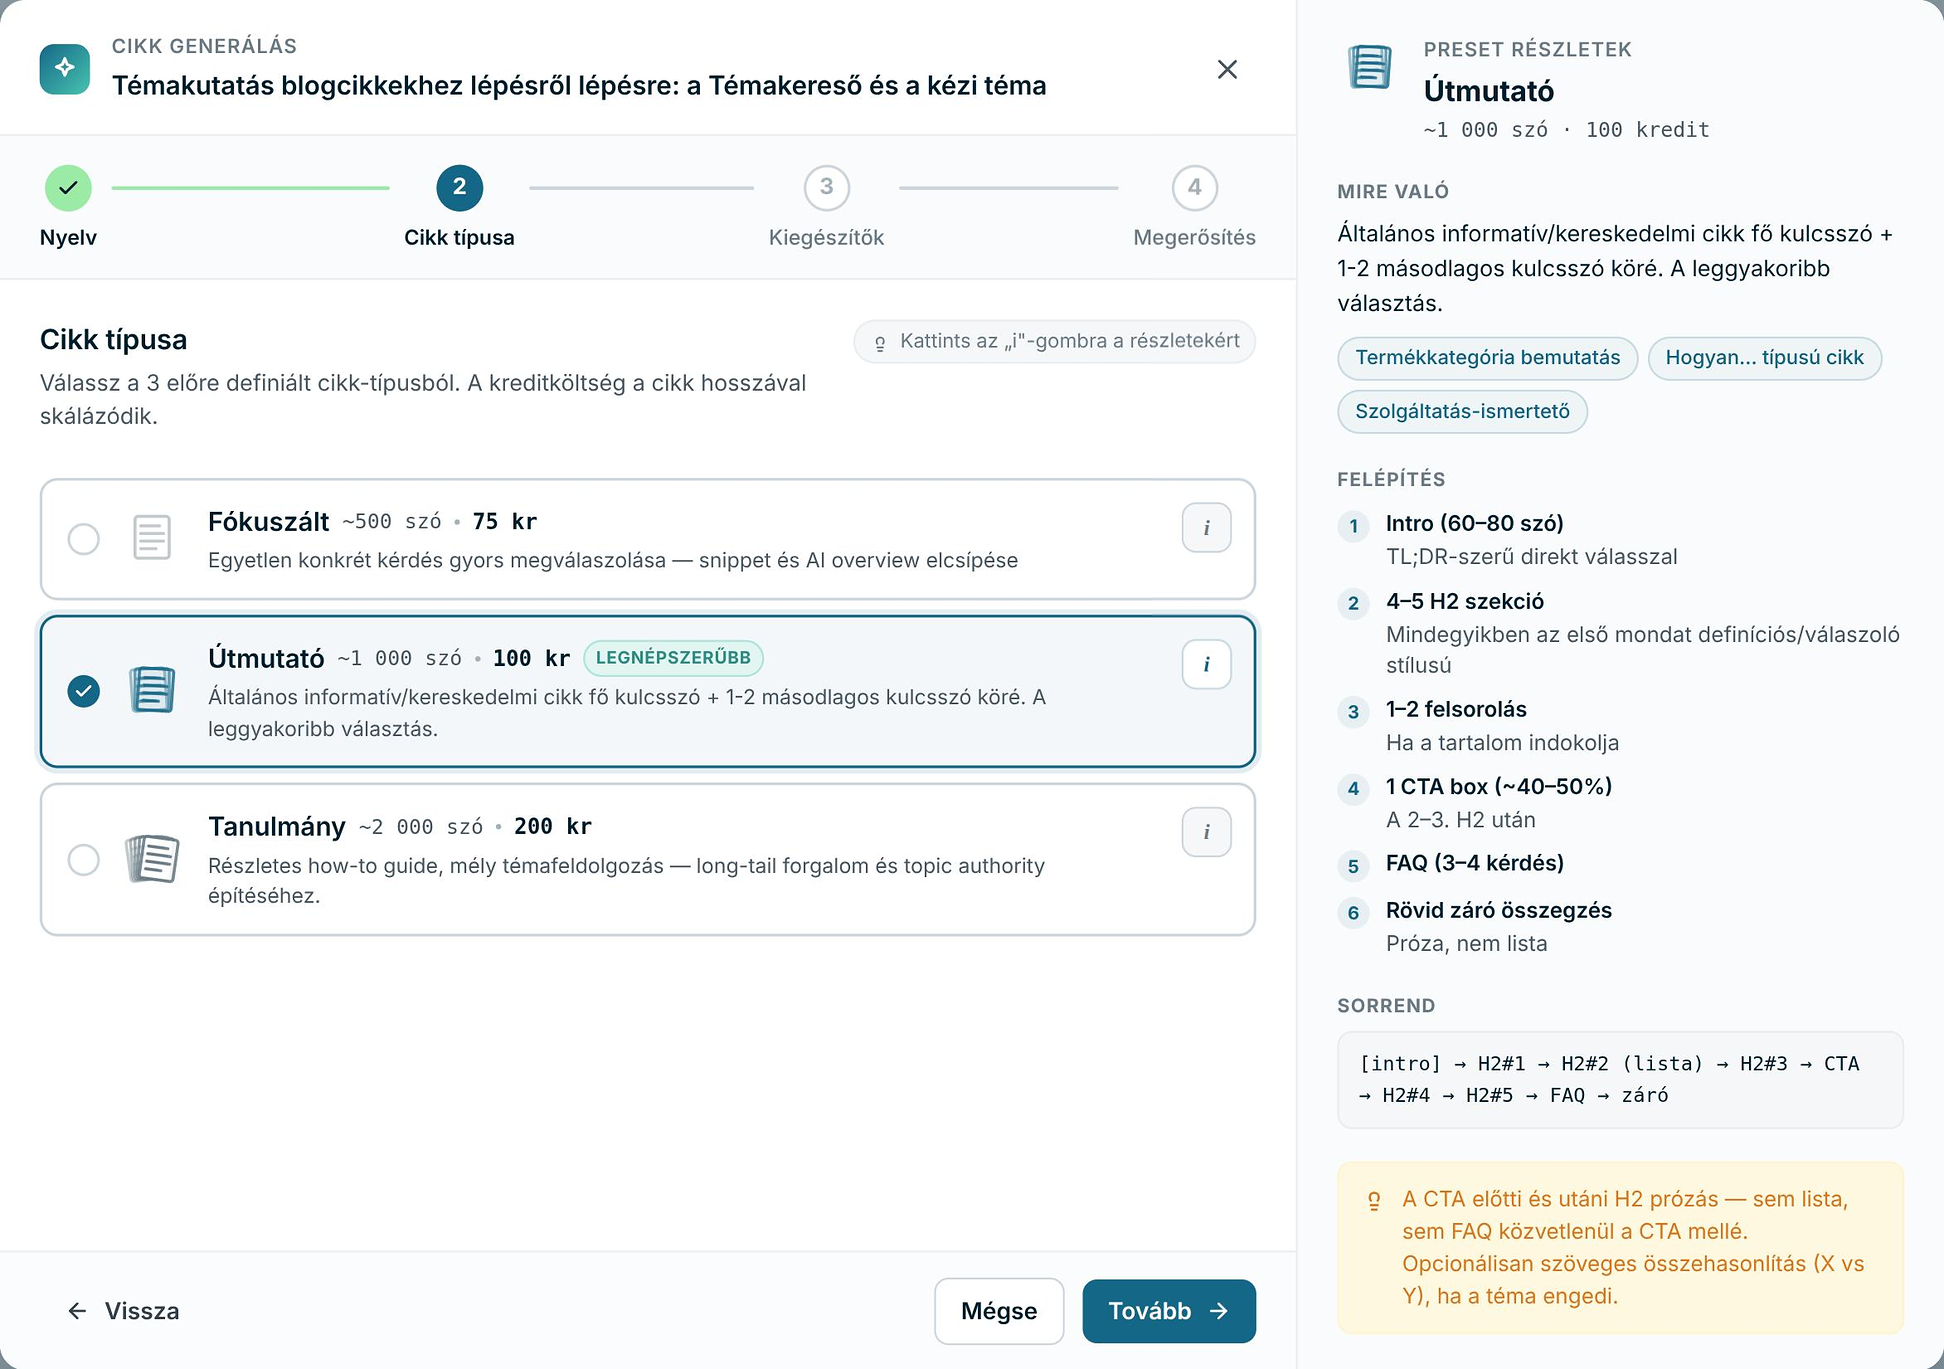The width and height of the screenshot is (1944, 1369).
Task: Click the Termékkategória bemutatás tag
Action: coord(1487,358)
